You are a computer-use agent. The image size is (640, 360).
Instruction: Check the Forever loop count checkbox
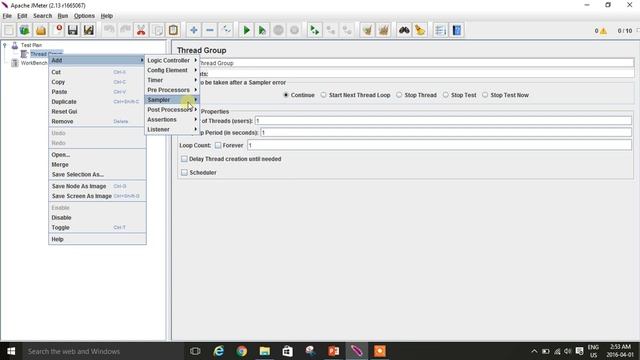218,145
